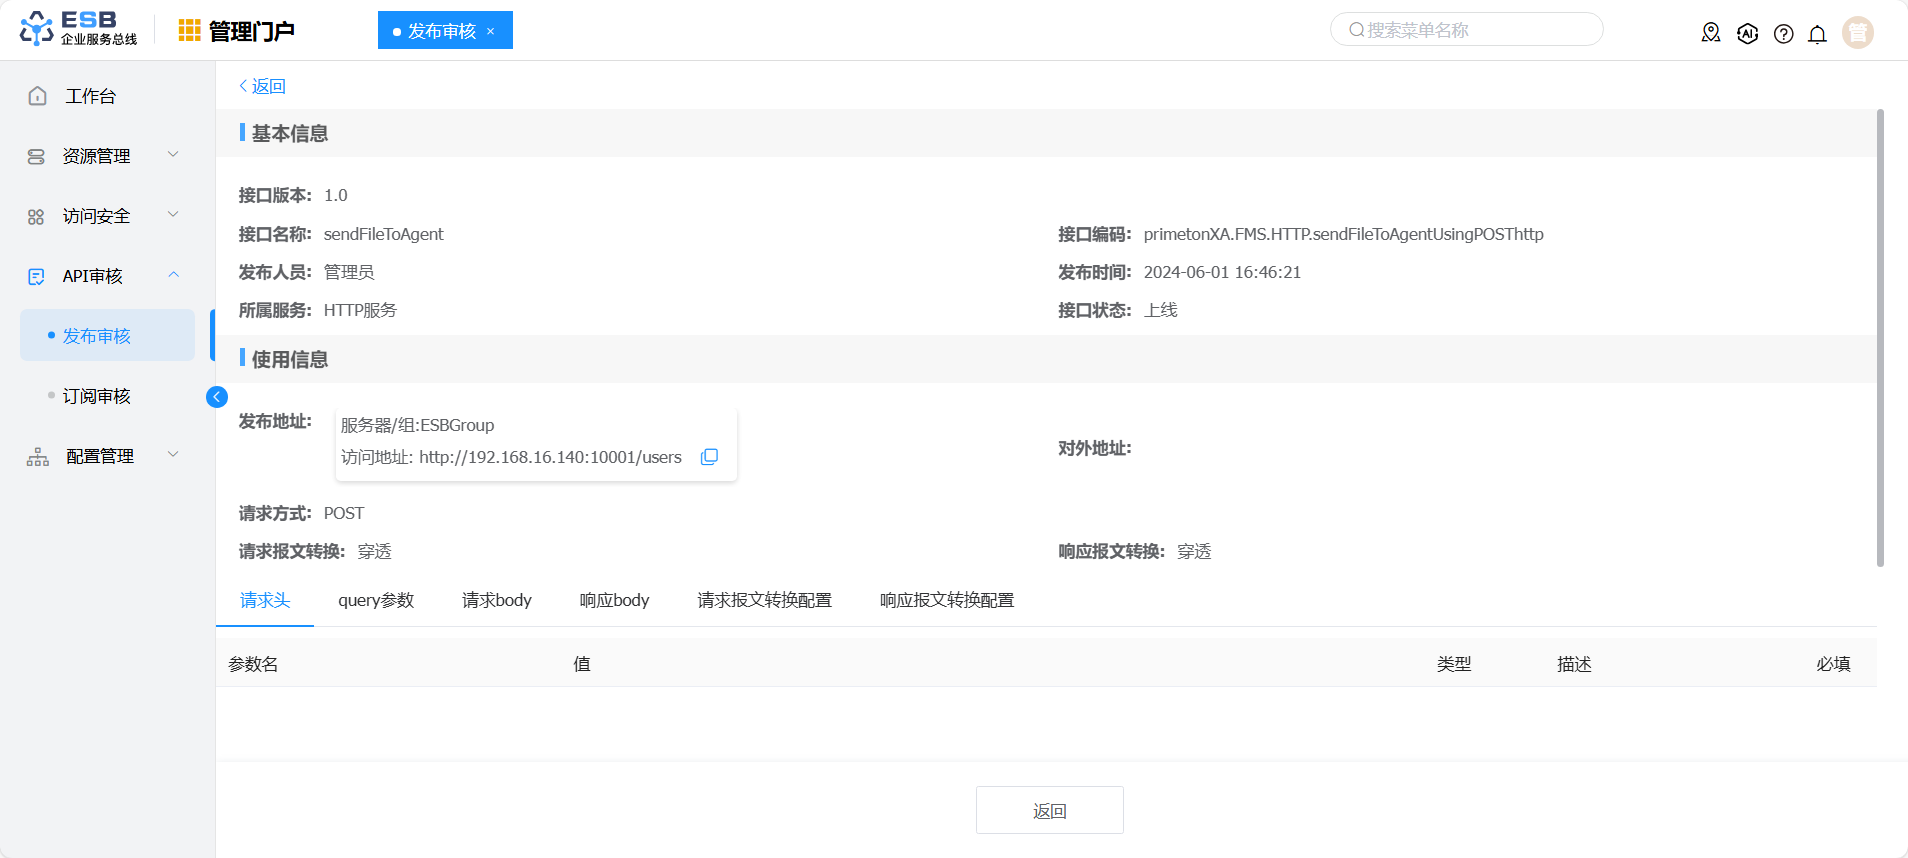Viewport: 1908px width, 858px height.
Task: Open the help question mark icon
Action: click(x=1783, y=34)
